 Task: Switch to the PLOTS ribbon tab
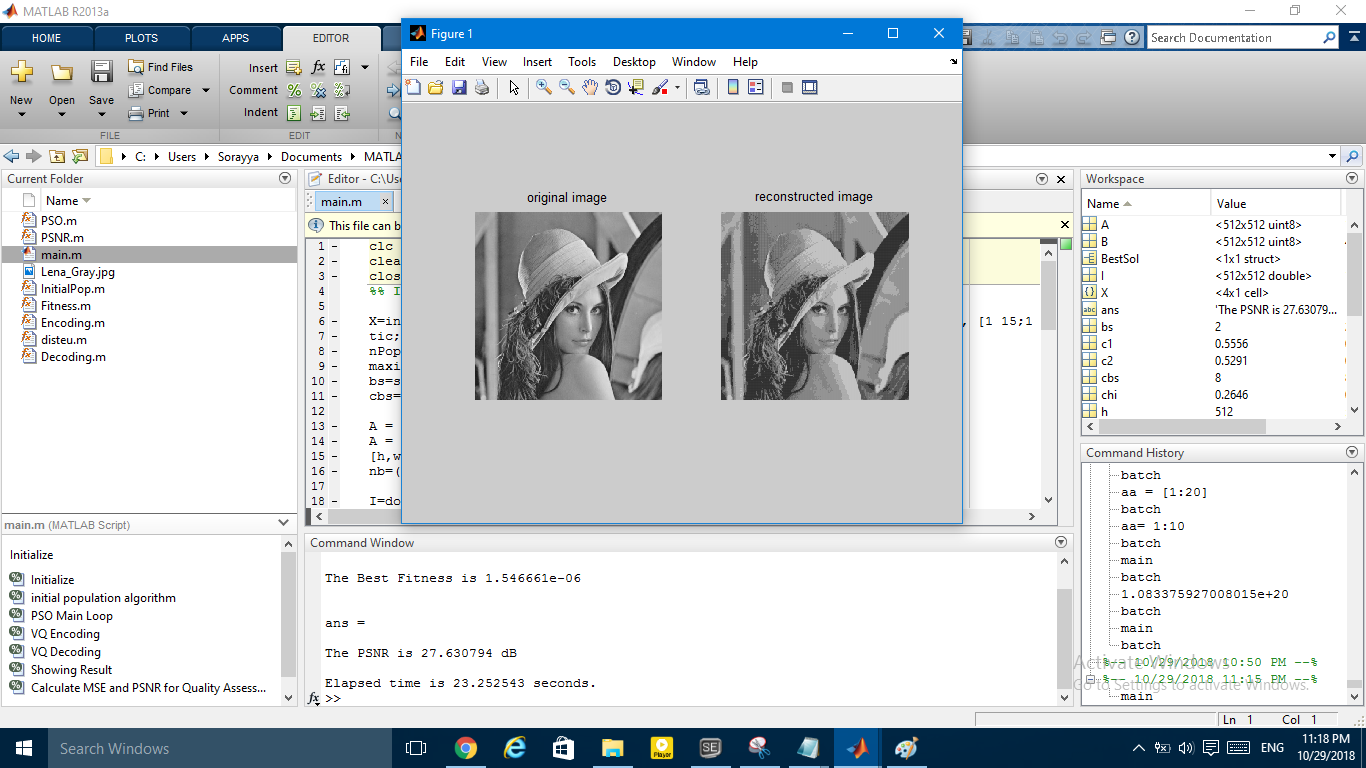click(x=141, y=38)
